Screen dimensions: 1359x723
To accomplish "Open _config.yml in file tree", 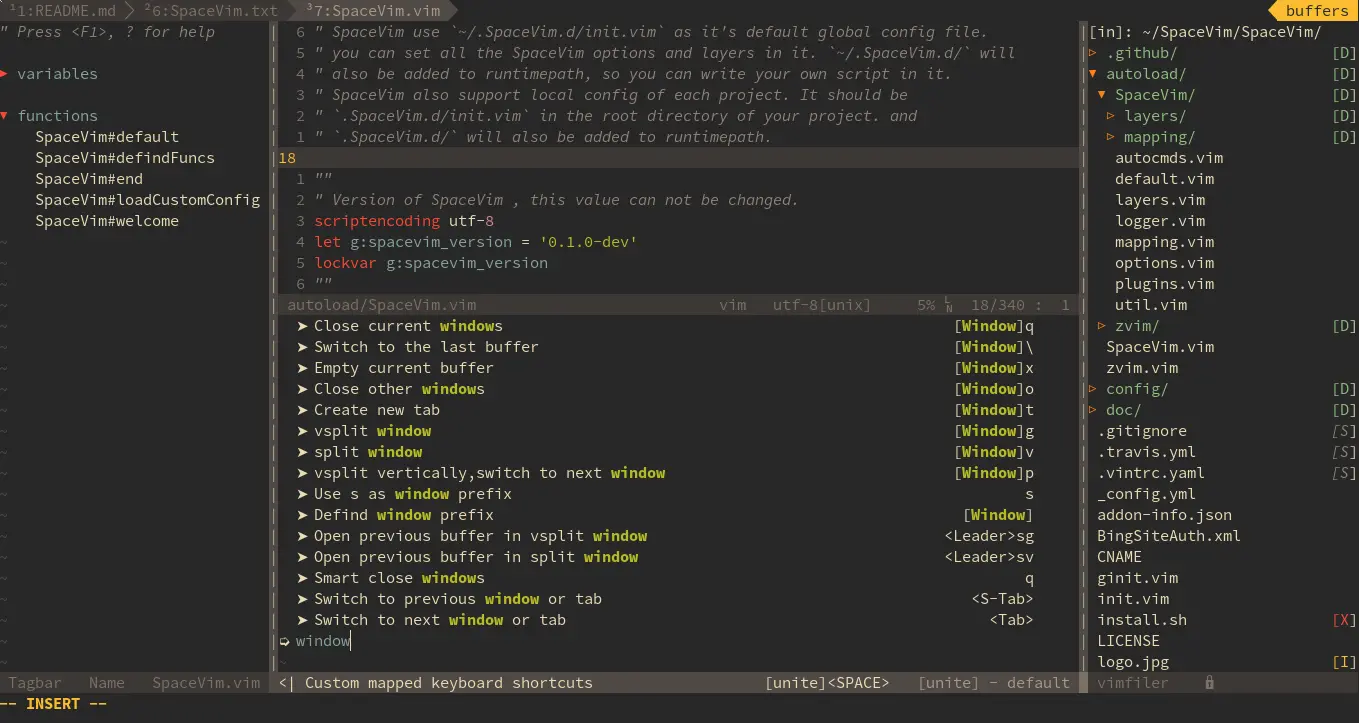I will [1147, 494].
